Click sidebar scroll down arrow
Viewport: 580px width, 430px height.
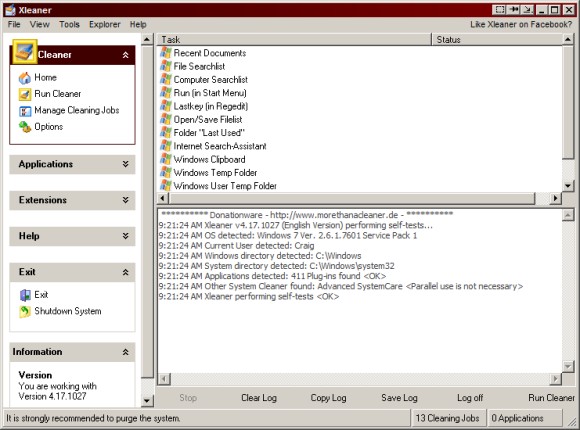pyautogui.click(x=147, y=400)
